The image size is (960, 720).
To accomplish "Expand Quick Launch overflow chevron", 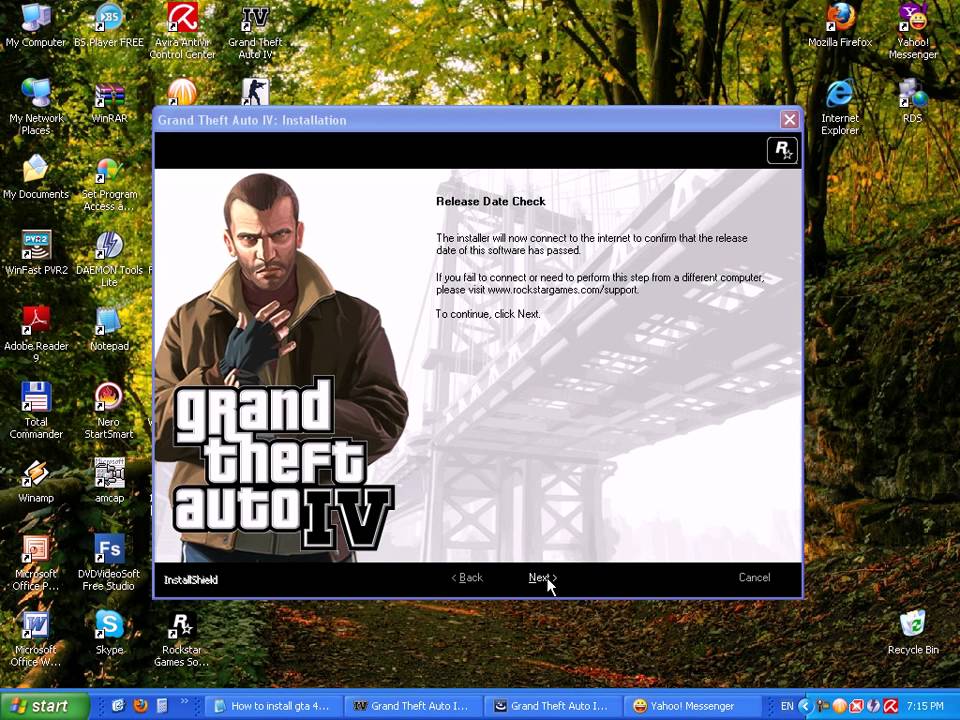I will 184,701.
